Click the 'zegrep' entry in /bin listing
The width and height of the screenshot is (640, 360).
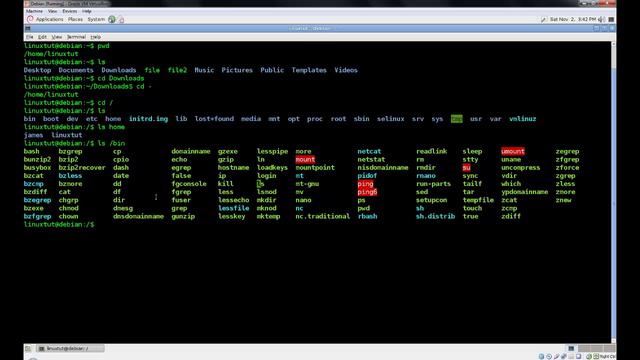pos(567,151)
